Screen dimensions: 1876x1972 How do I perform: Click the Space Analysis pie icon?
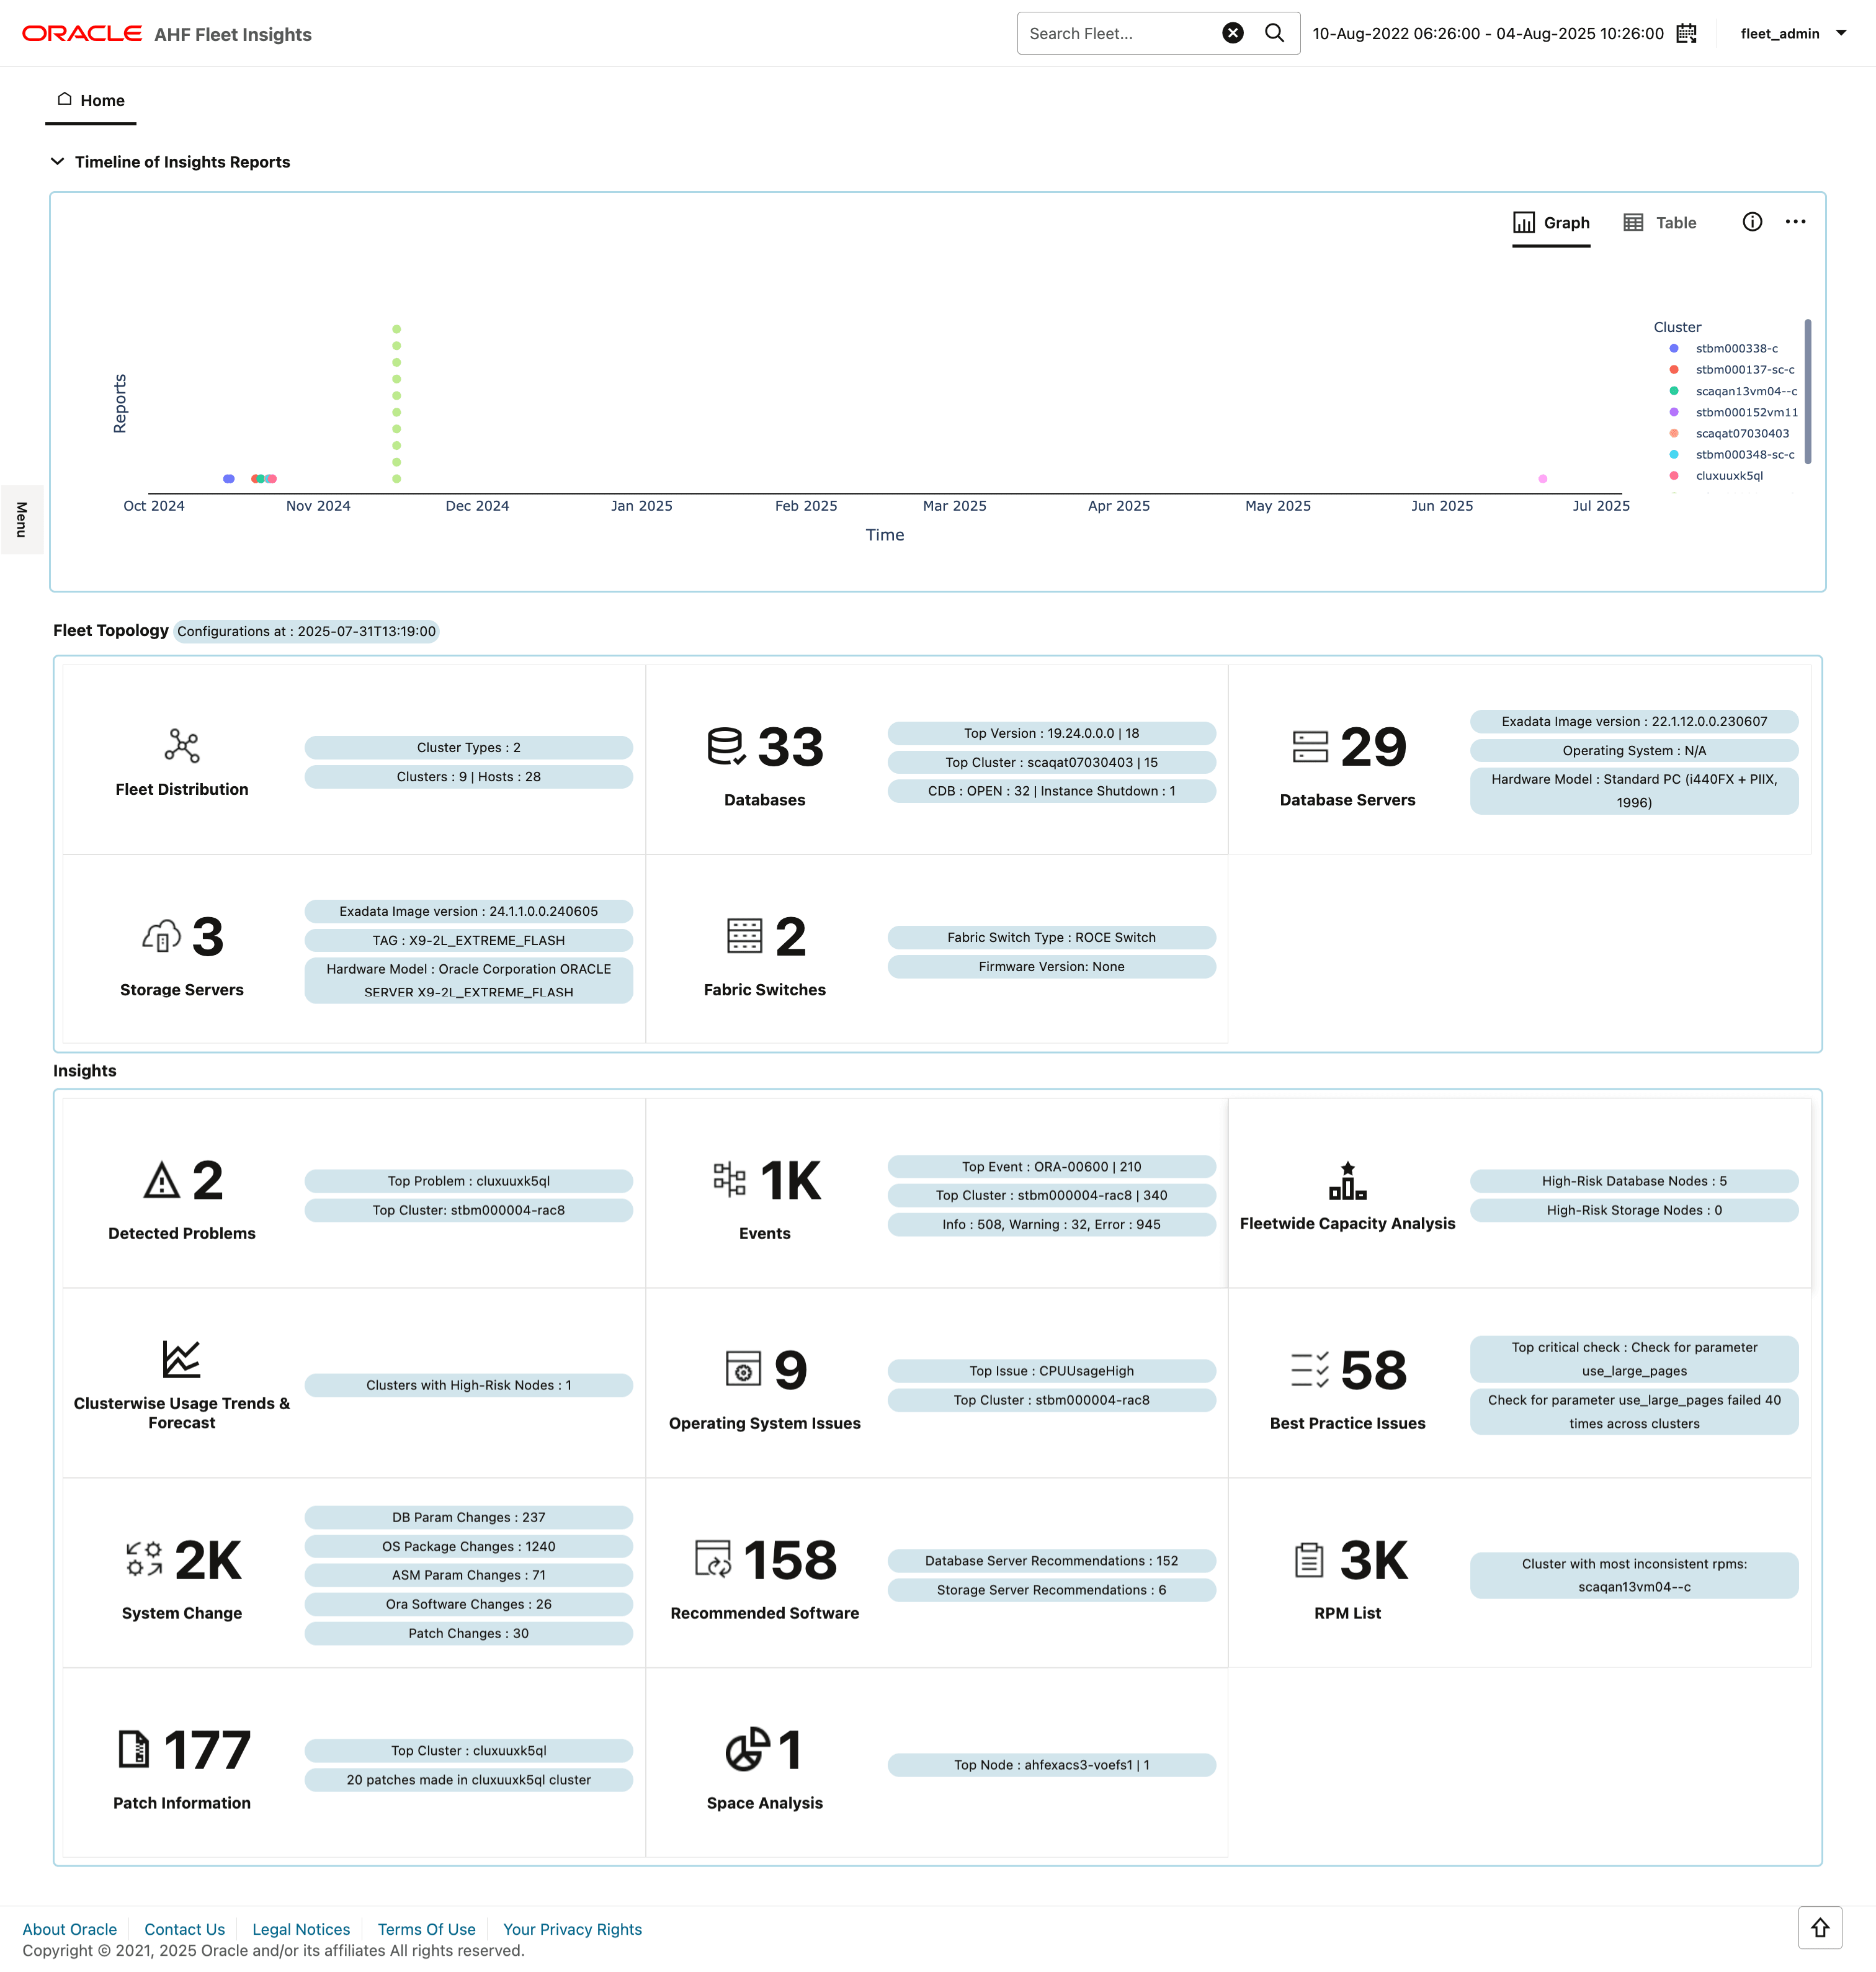click(x=748, y=1749)
